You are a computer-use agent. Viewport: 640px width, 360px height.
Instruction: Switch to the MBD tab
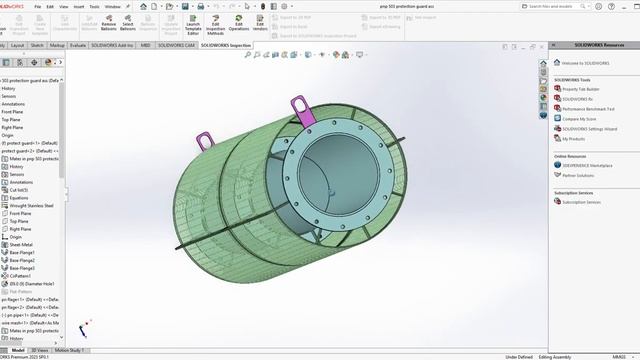point(145,45)
